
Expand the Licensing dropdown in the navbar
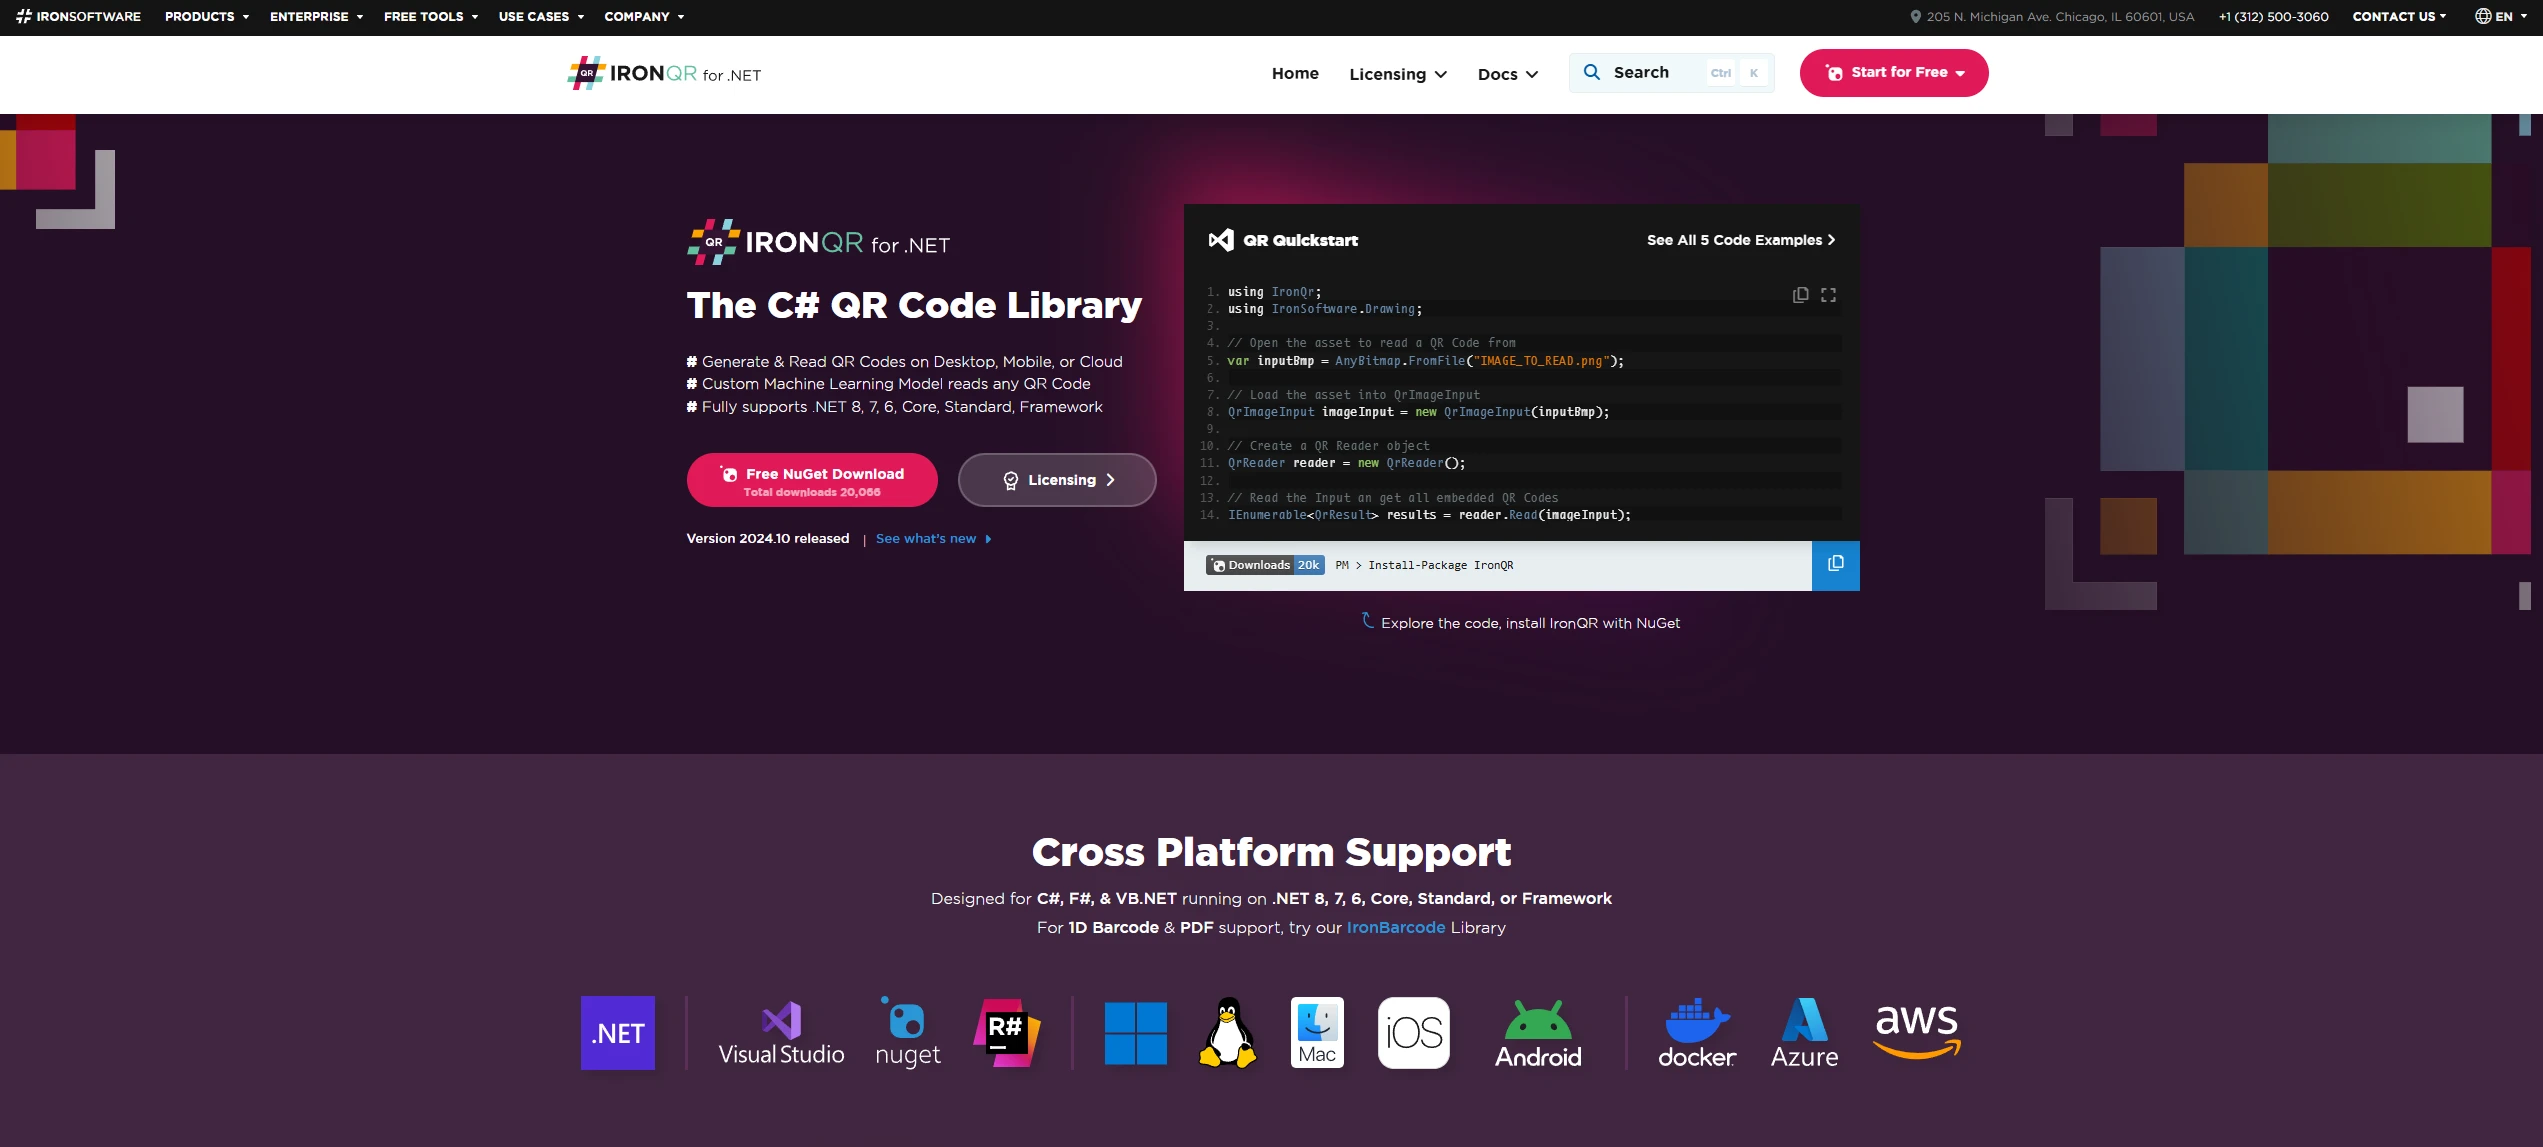pyautogui.click(x=1397, y=74)
